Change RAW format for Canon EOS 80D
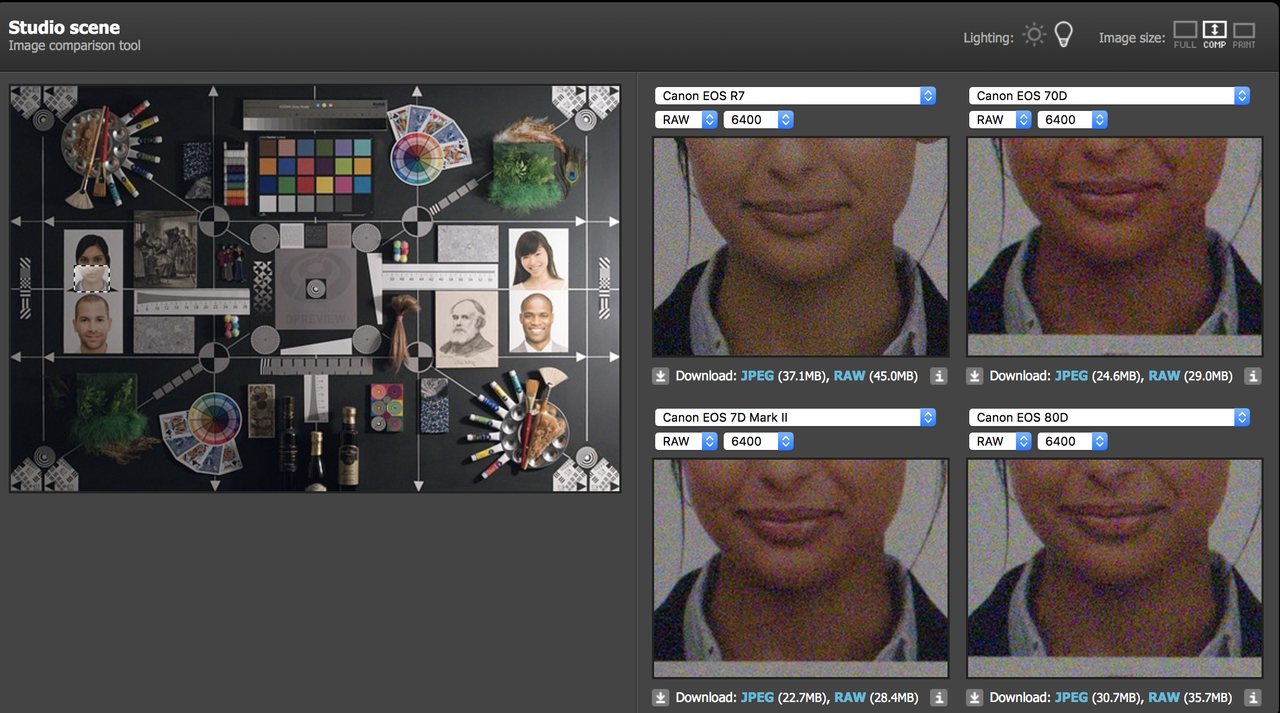Screen dimensions: 1280x713 pyautogui.click(x=1001, y=441)
